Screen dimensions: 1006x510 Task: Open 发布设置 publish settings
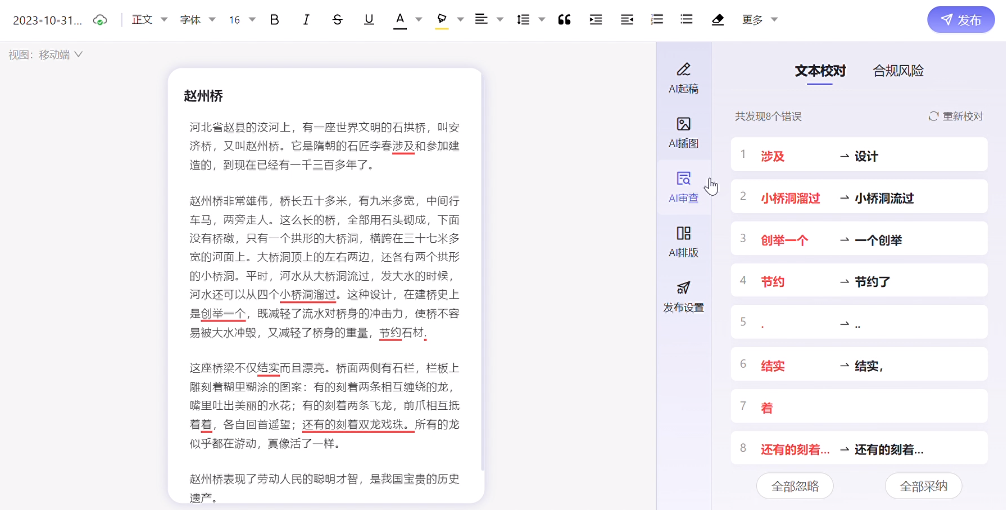(x=683, y=296)
